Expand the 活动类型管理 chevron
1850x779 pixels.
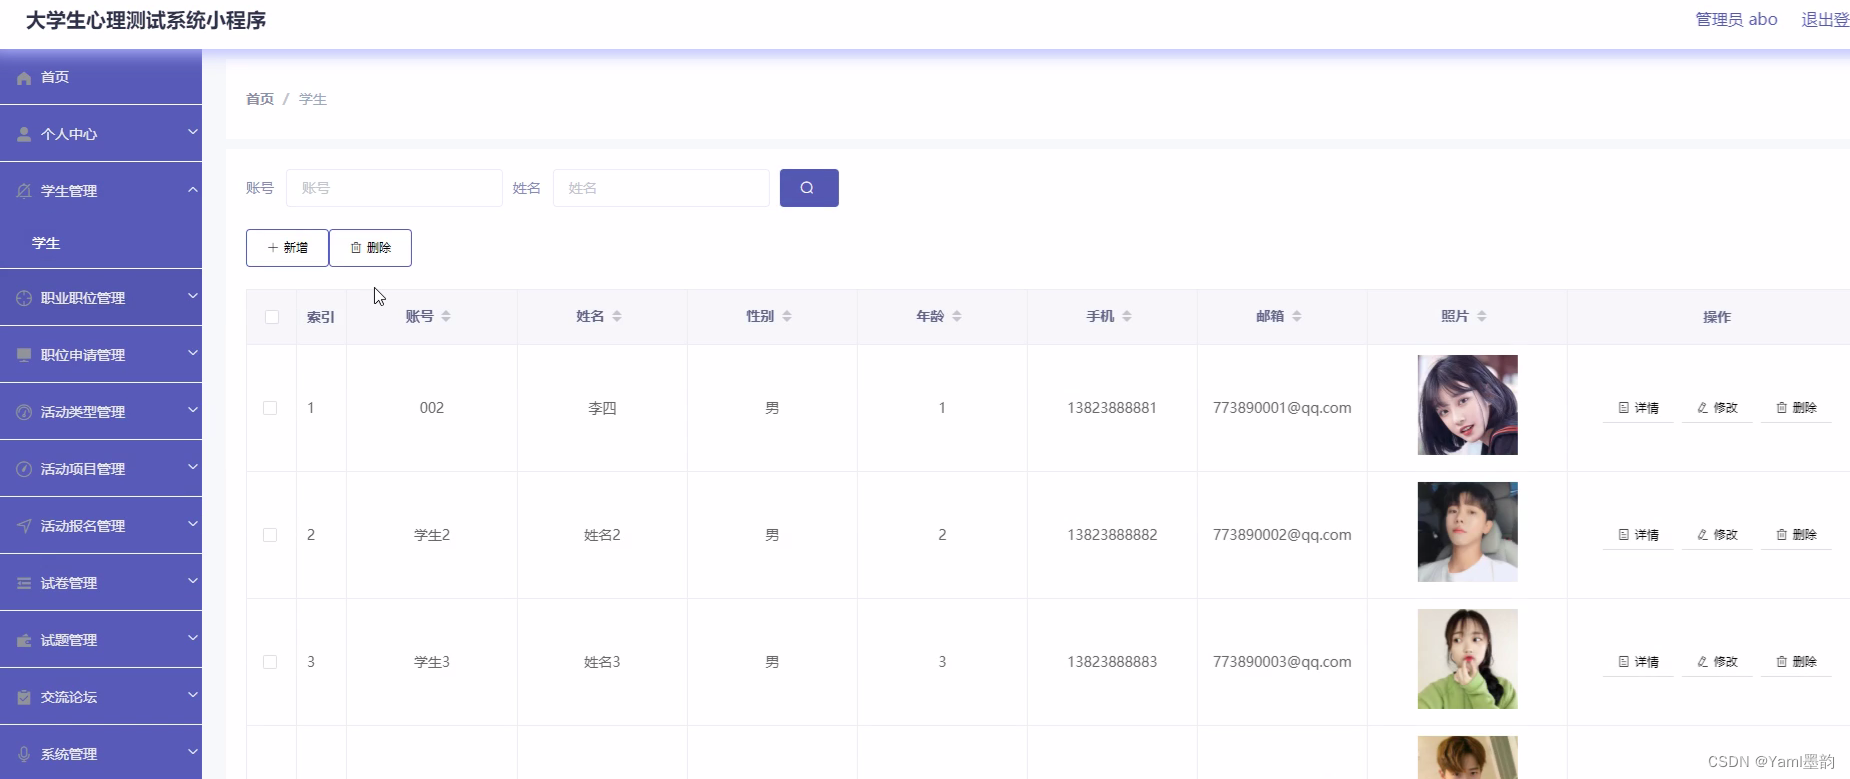pos(193,410)
